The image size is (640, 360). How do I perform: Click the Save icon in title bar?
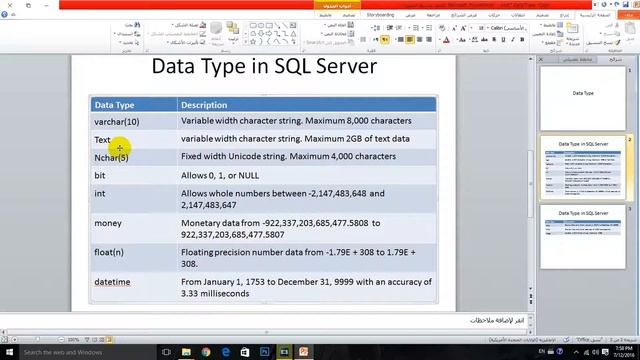coord(626,4)
